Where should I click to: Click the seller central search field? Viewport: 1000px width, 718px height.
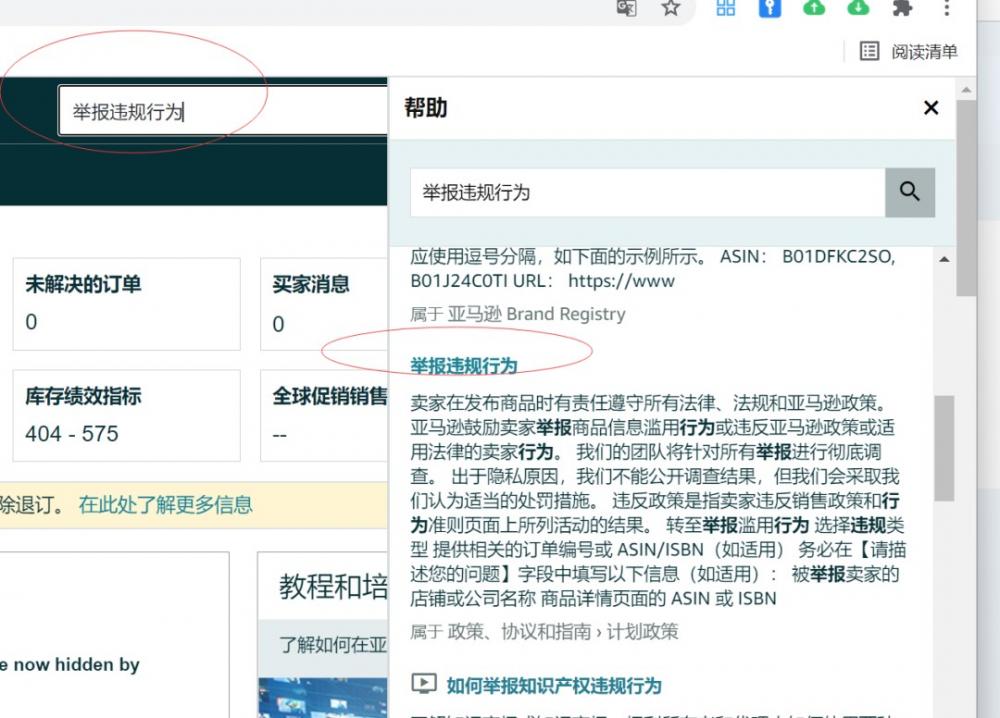223,111
